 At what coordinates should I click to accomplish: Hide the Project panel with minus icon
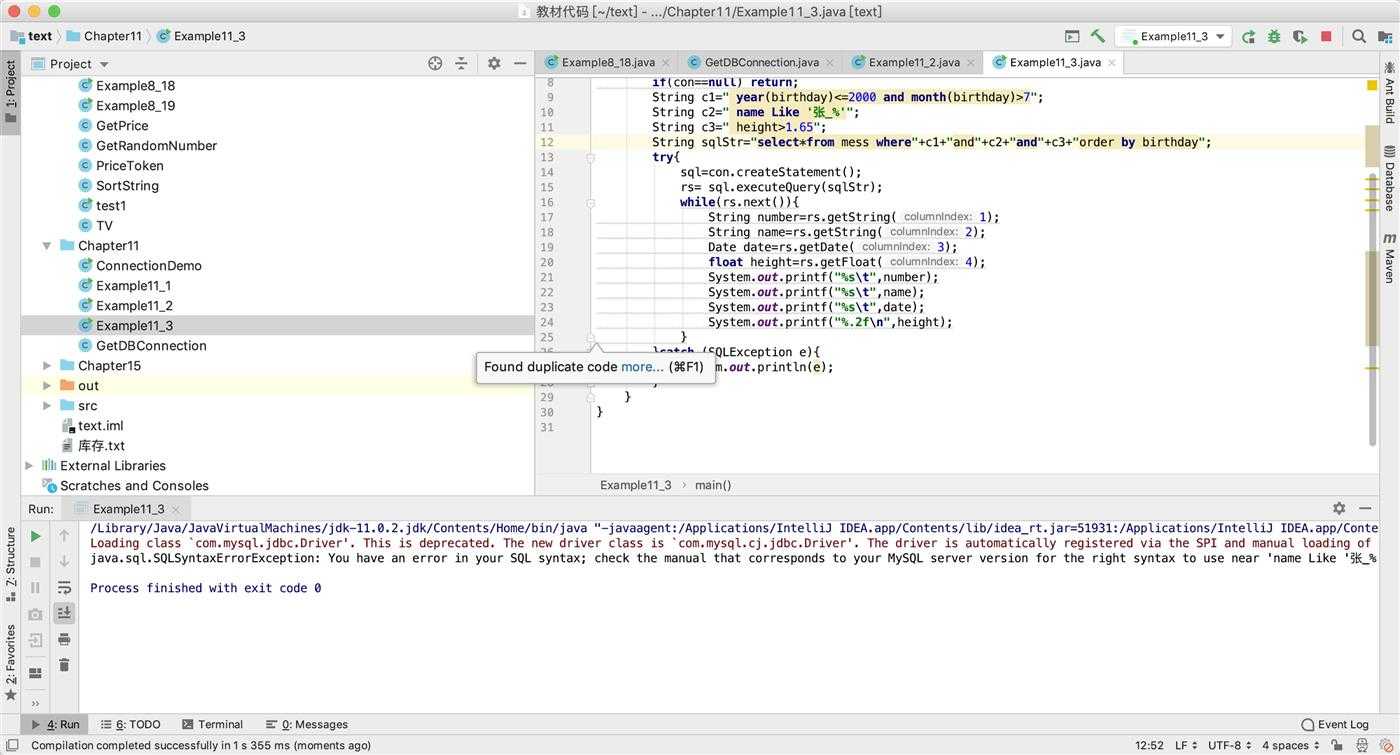tap(520, 63)
